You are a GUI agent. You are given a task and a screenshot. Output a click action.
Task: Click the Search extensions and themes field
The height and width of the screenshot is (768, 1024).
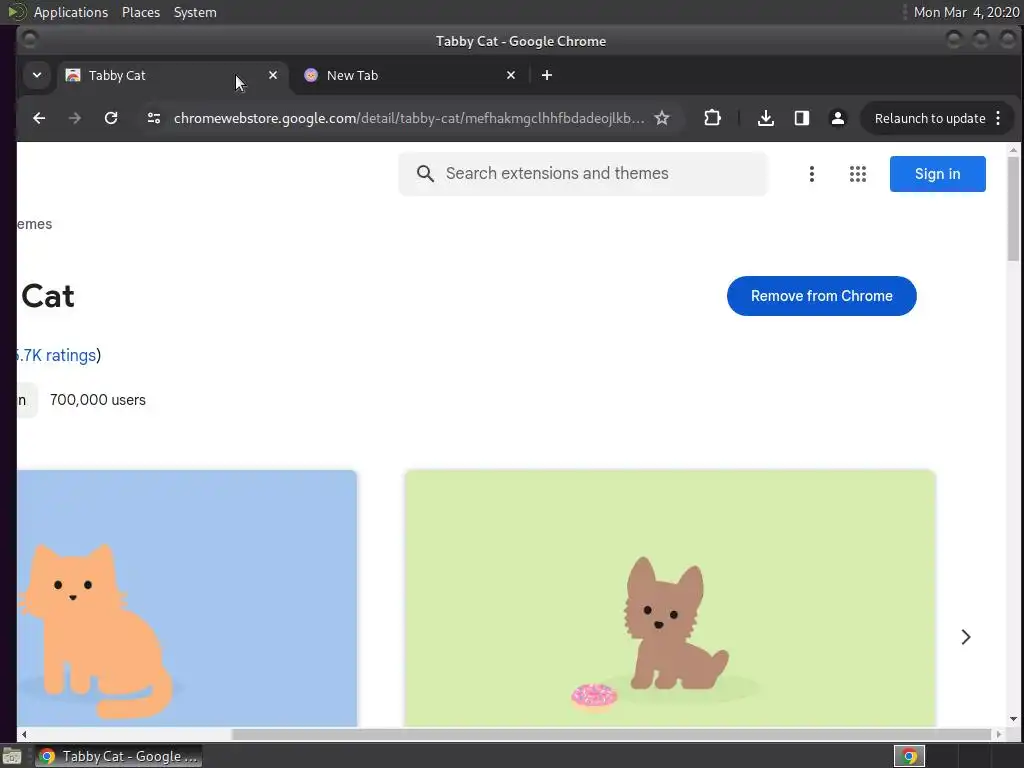click(x=583, y=174)
